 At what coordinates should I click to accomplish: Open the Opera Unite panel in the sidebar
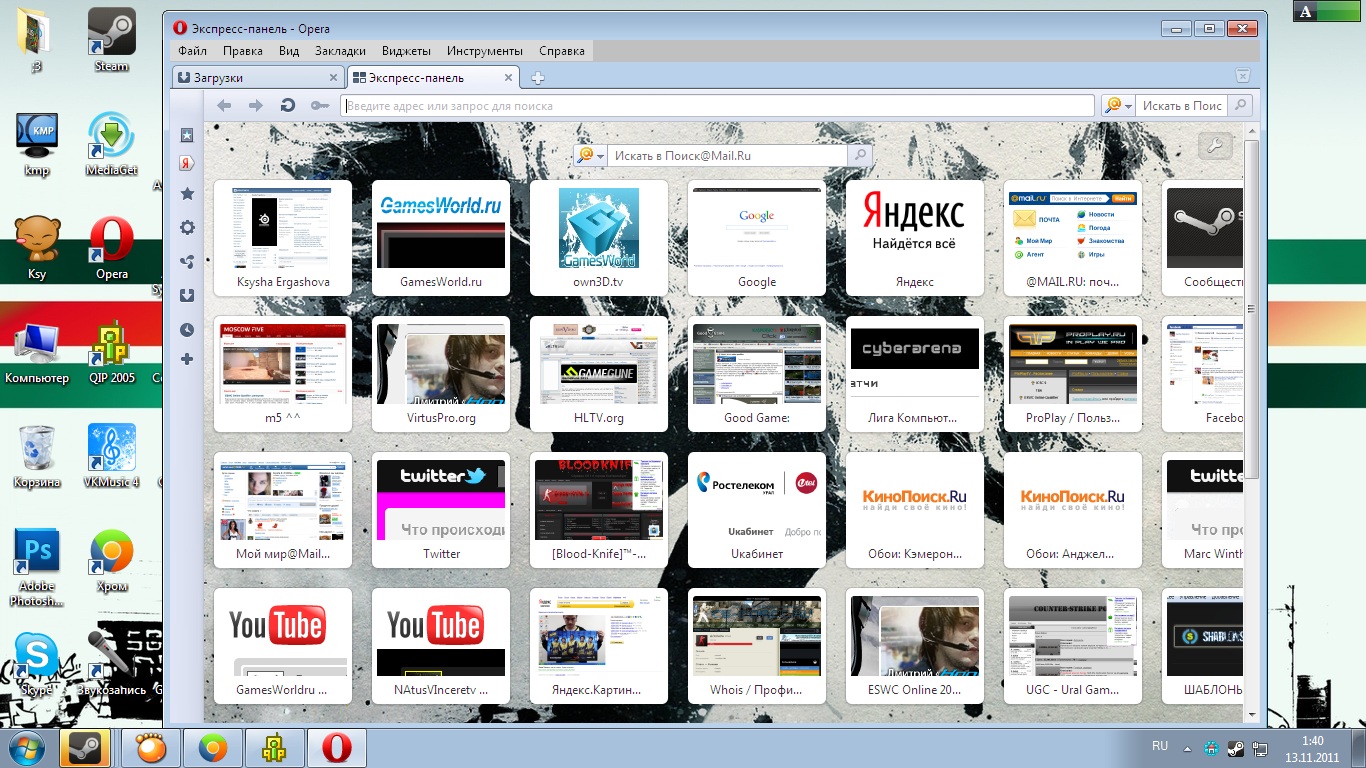click(x=187, y=262)
